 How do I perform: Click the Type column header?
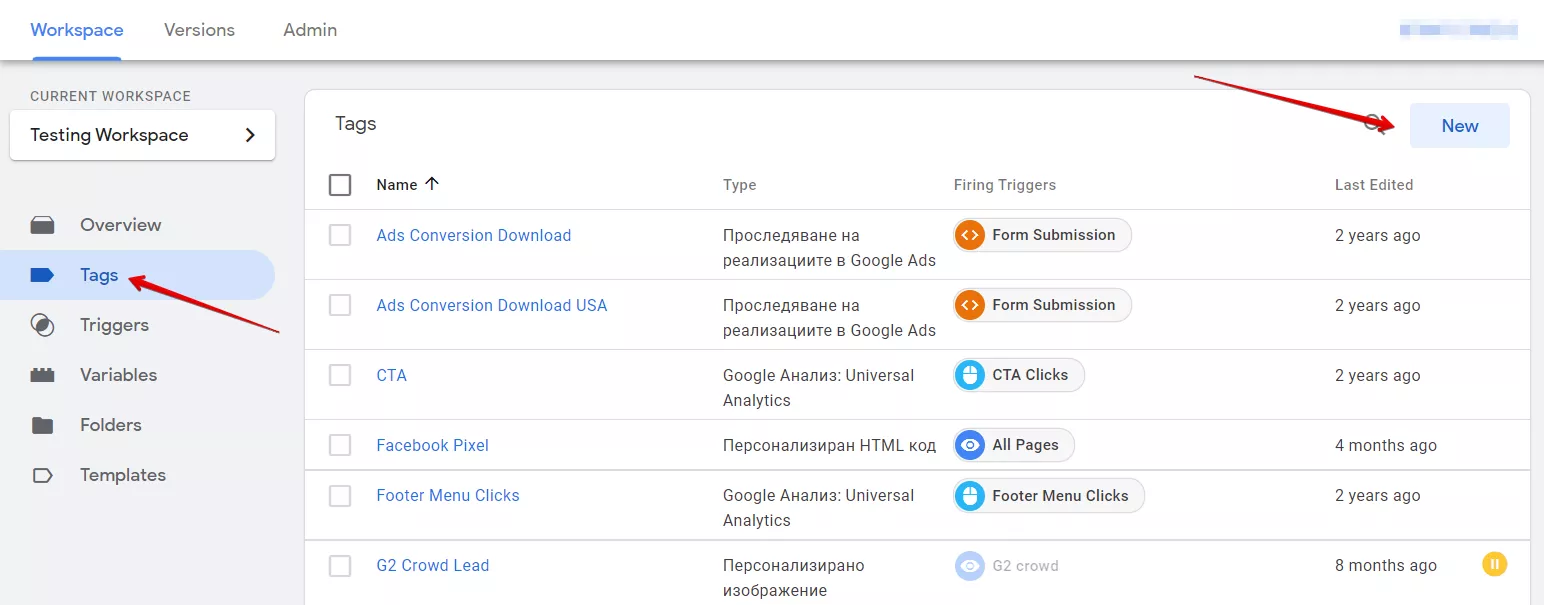click(740, 185)
